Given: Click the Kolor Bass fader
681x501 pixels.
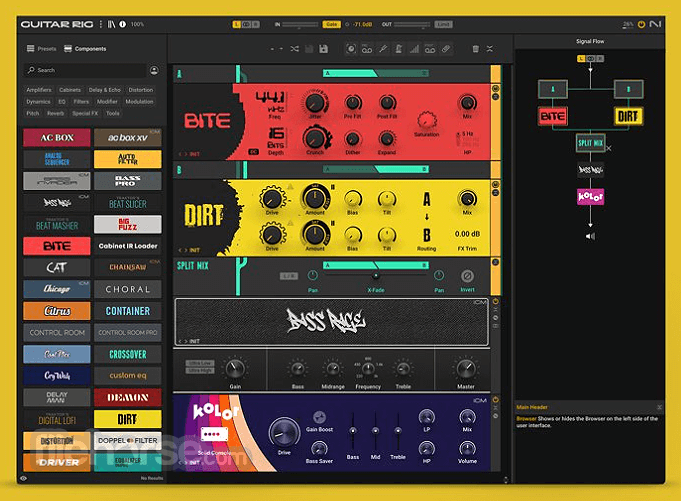Looking at the screenshot, I should click(353, 431).
